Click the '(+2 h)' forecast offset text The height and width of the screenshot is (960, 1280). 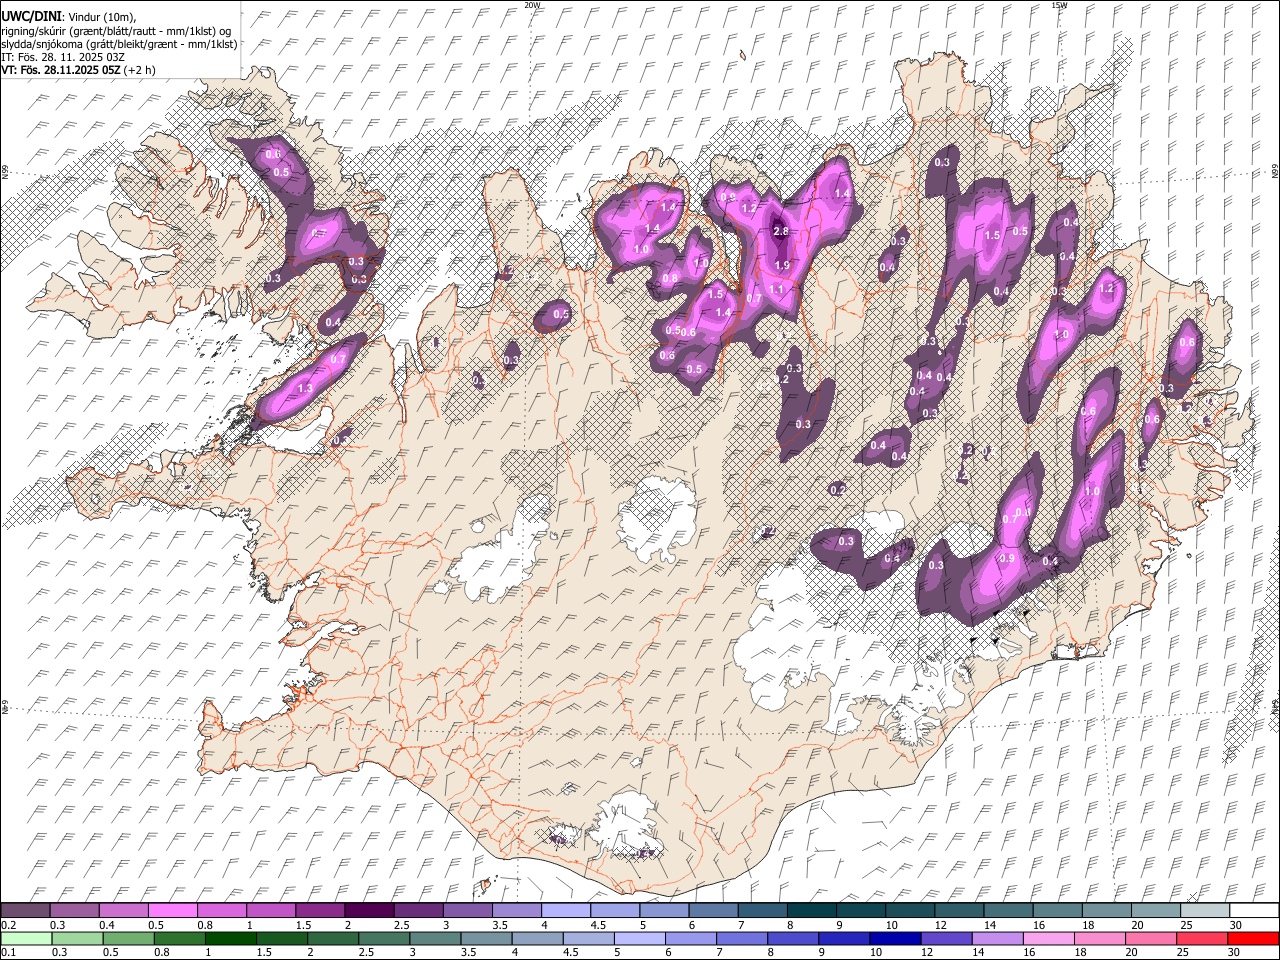point(140,70)
